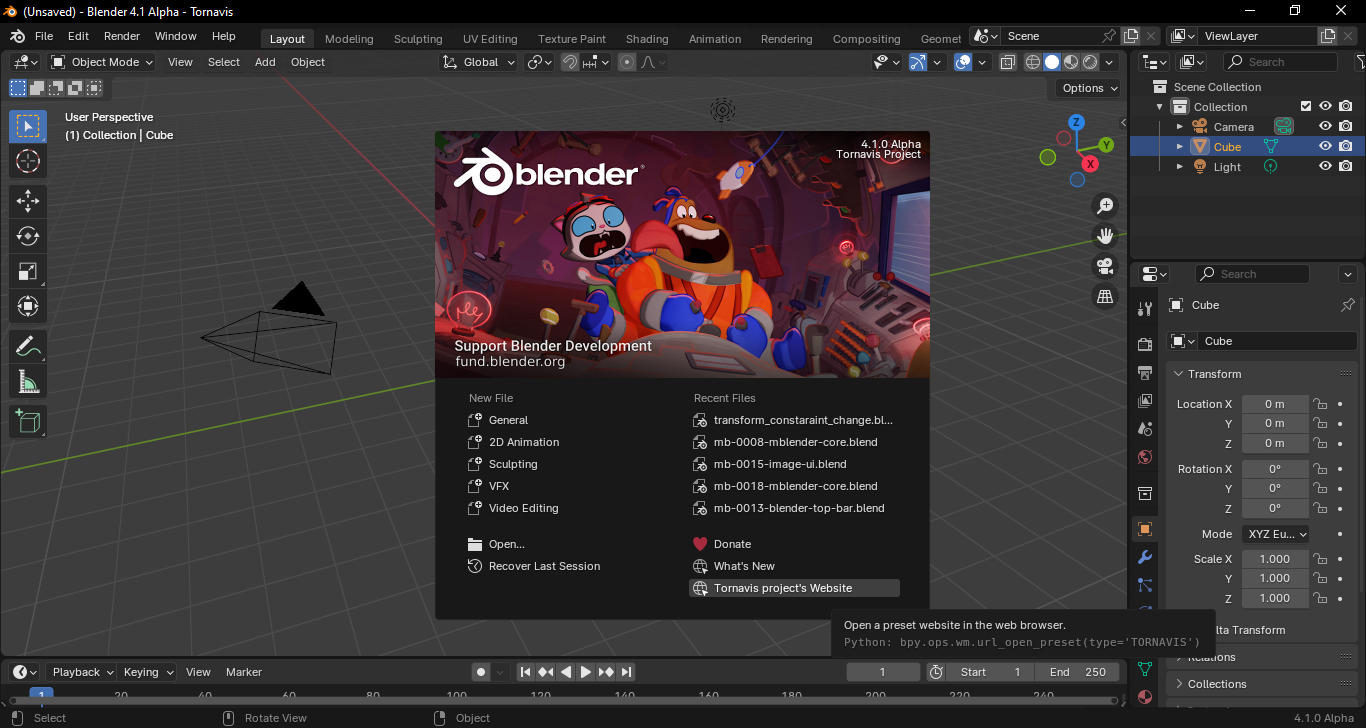Toggle the camera view icon
1366x728 pixels.
[1105, 266]
